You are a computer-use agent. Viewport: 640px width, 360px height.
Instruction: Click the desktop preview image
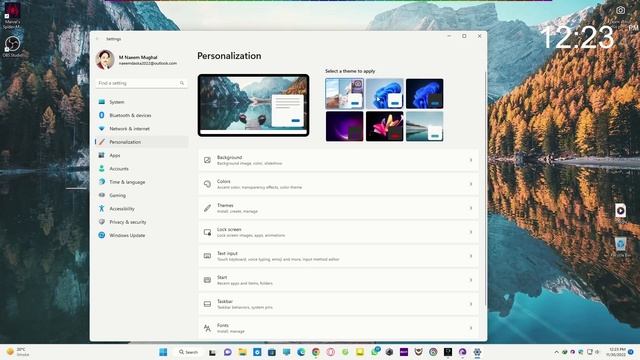pyautogui.click(x=253, y=105)
